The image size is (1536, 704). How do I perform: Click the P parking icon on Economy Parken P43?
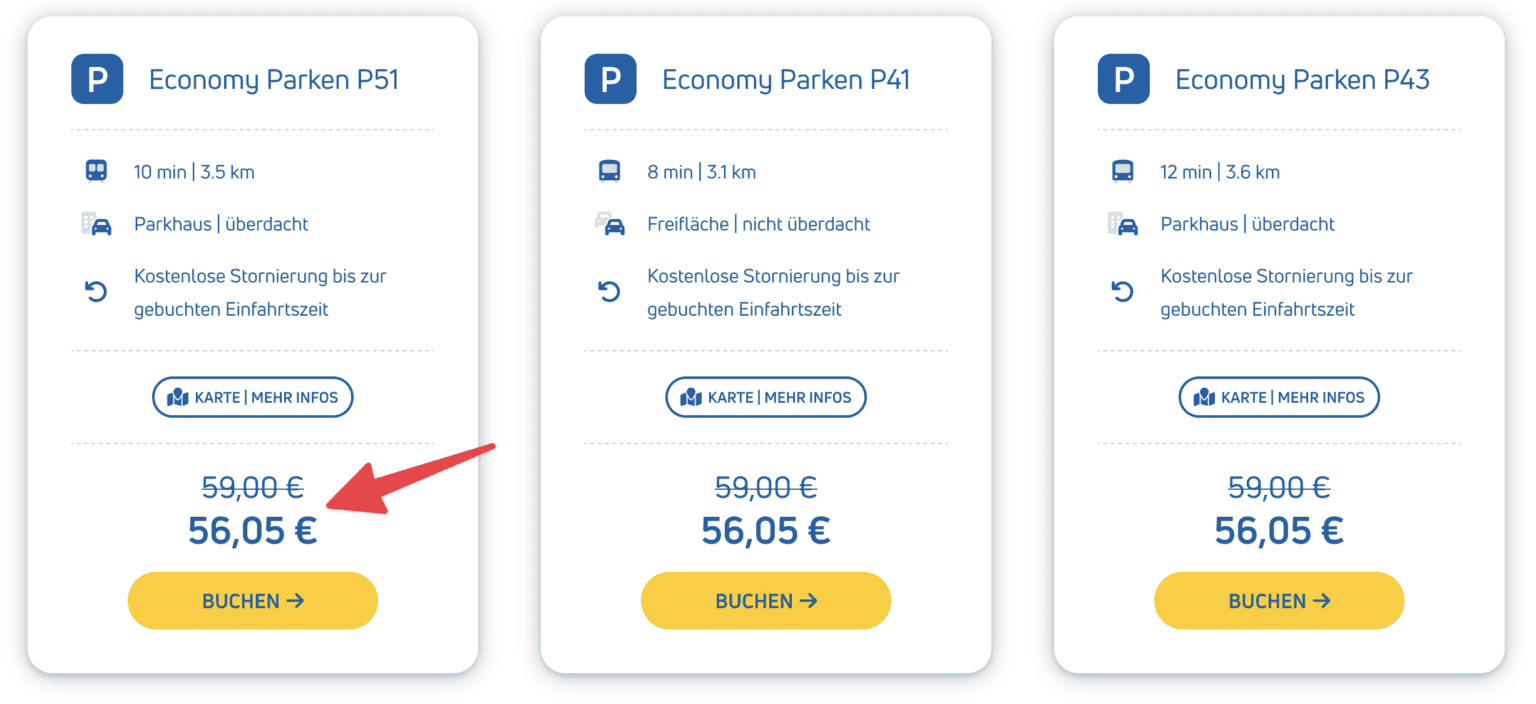[x=1123, y=79]
